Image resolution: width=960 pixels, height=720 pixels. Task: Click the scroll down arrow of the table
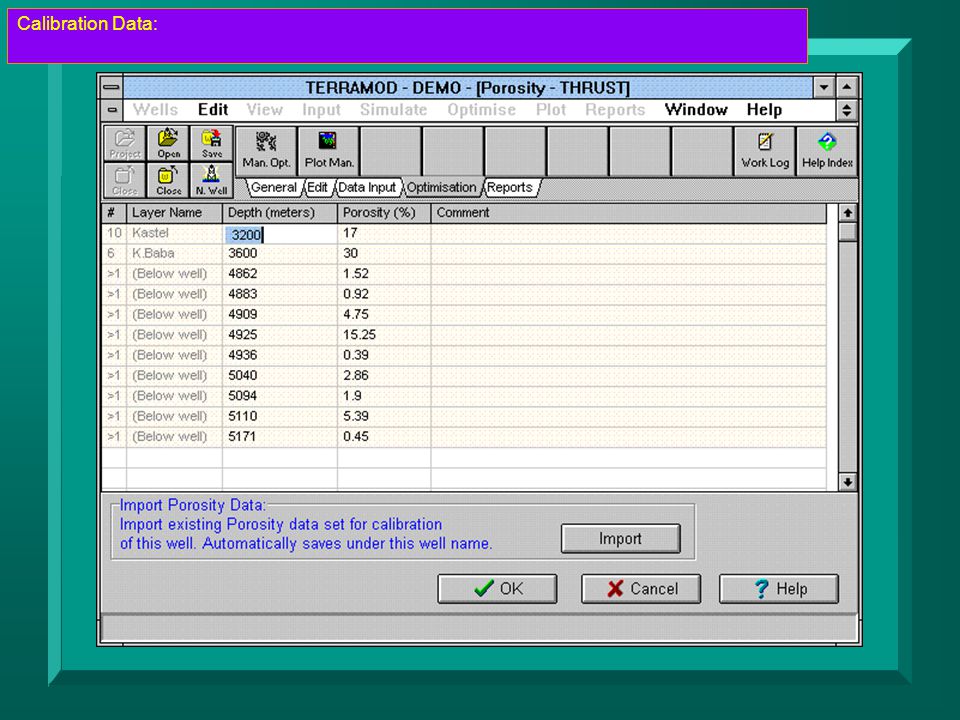[847, 482]
